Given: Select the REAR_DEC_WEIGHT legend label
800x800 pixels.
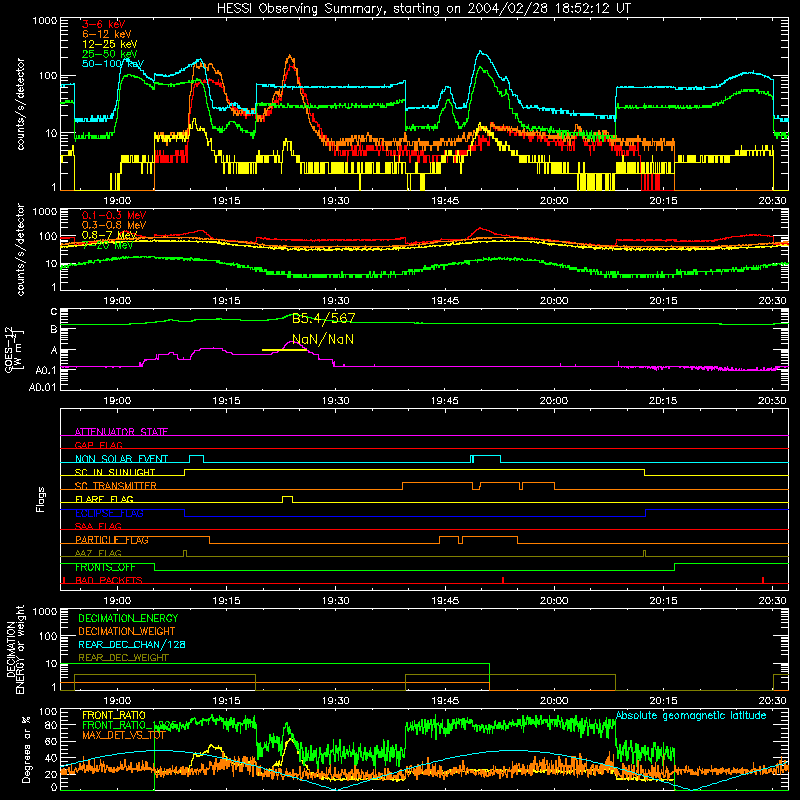Looking at the screenshot, I should click(123, 658).
